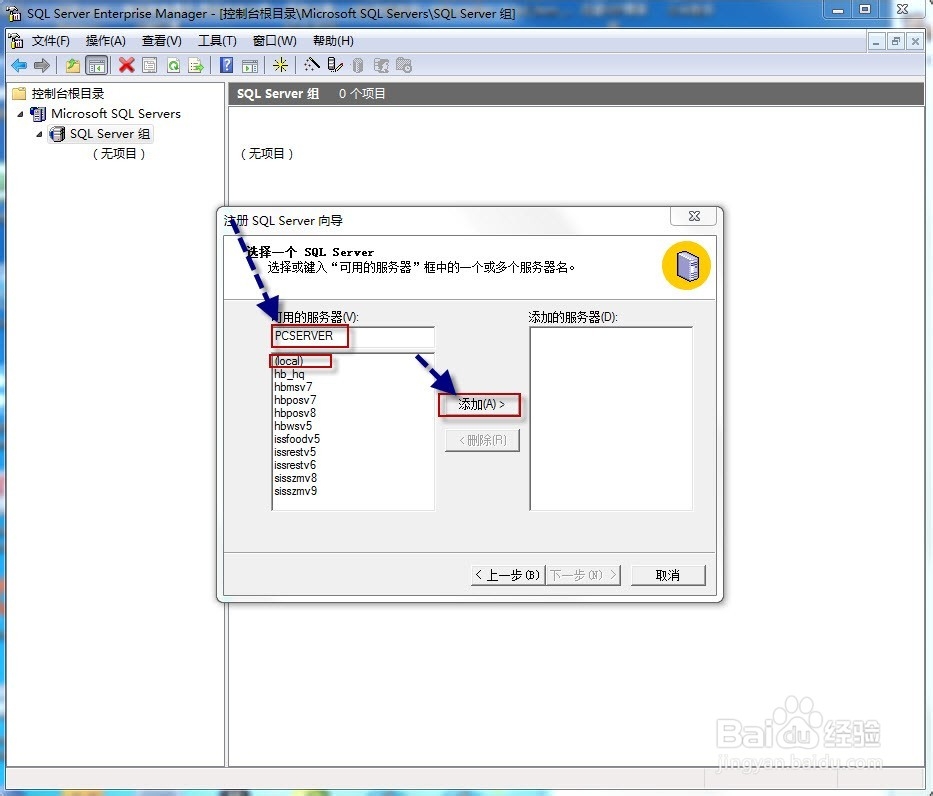Open Help with blue question mark icon
The height and width of the screenshot is (796, 933).
point(226,65)
